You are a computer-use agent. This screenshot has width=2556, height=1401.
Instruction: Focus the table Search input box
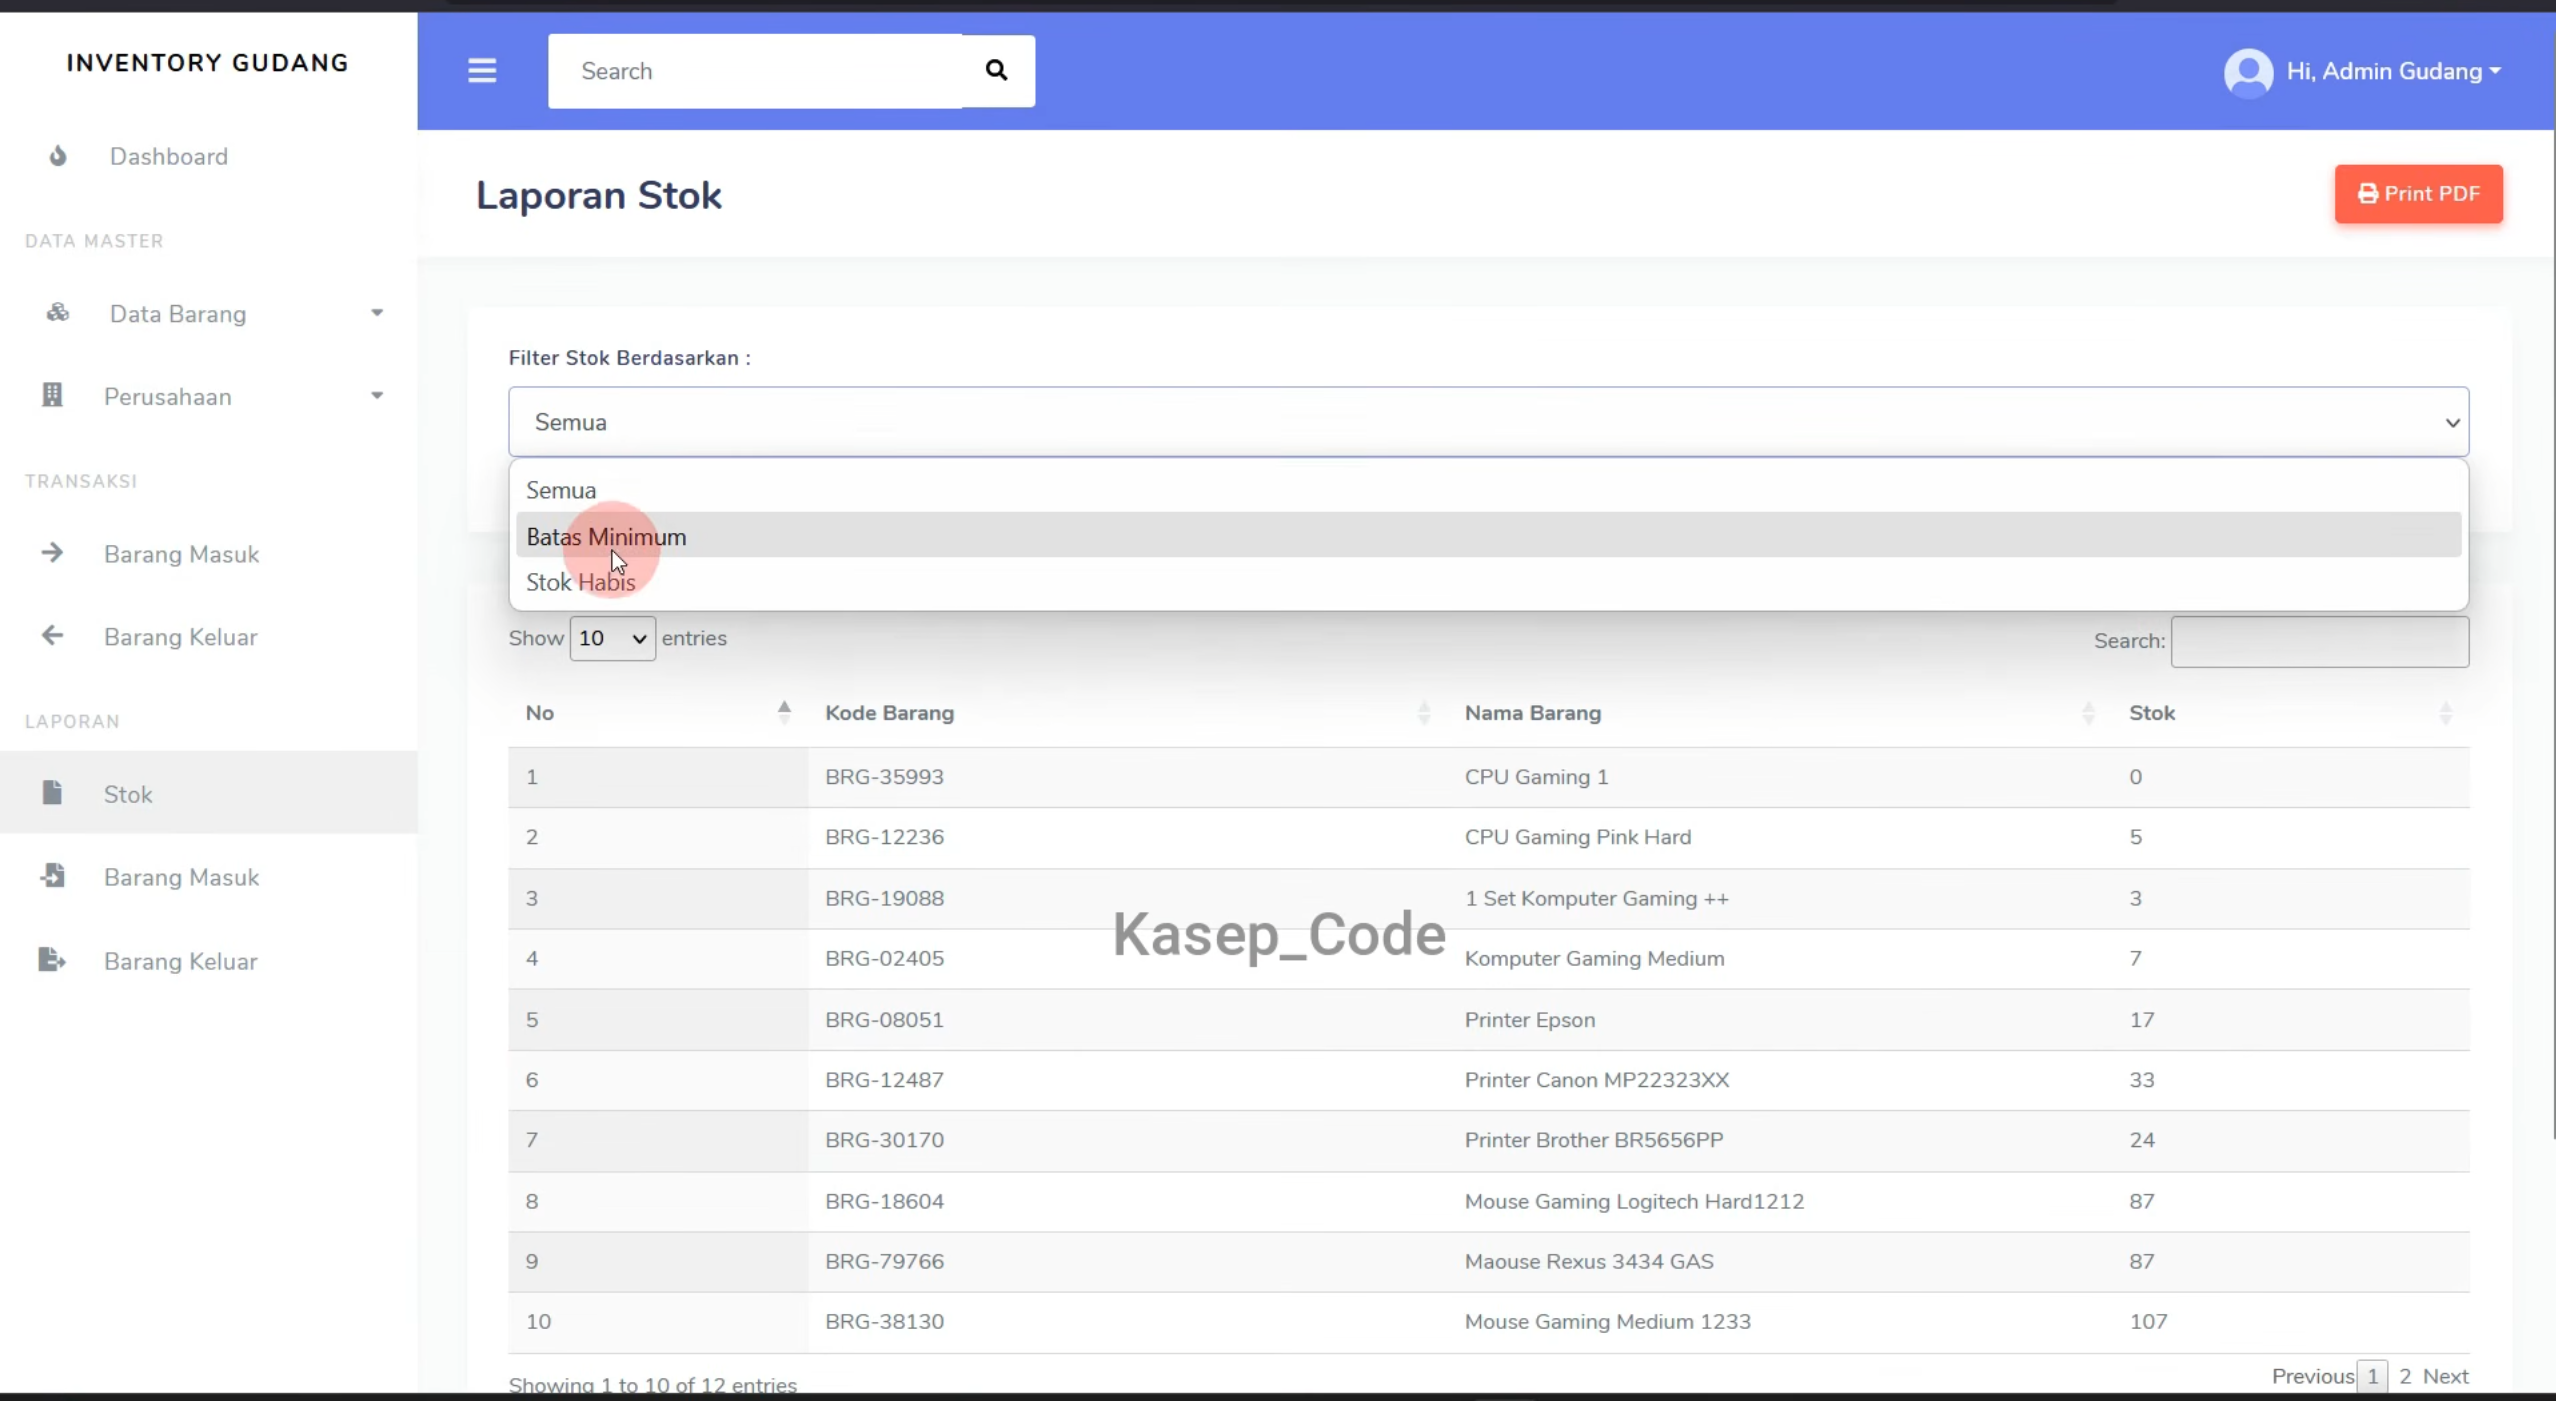click(2320, 641)
